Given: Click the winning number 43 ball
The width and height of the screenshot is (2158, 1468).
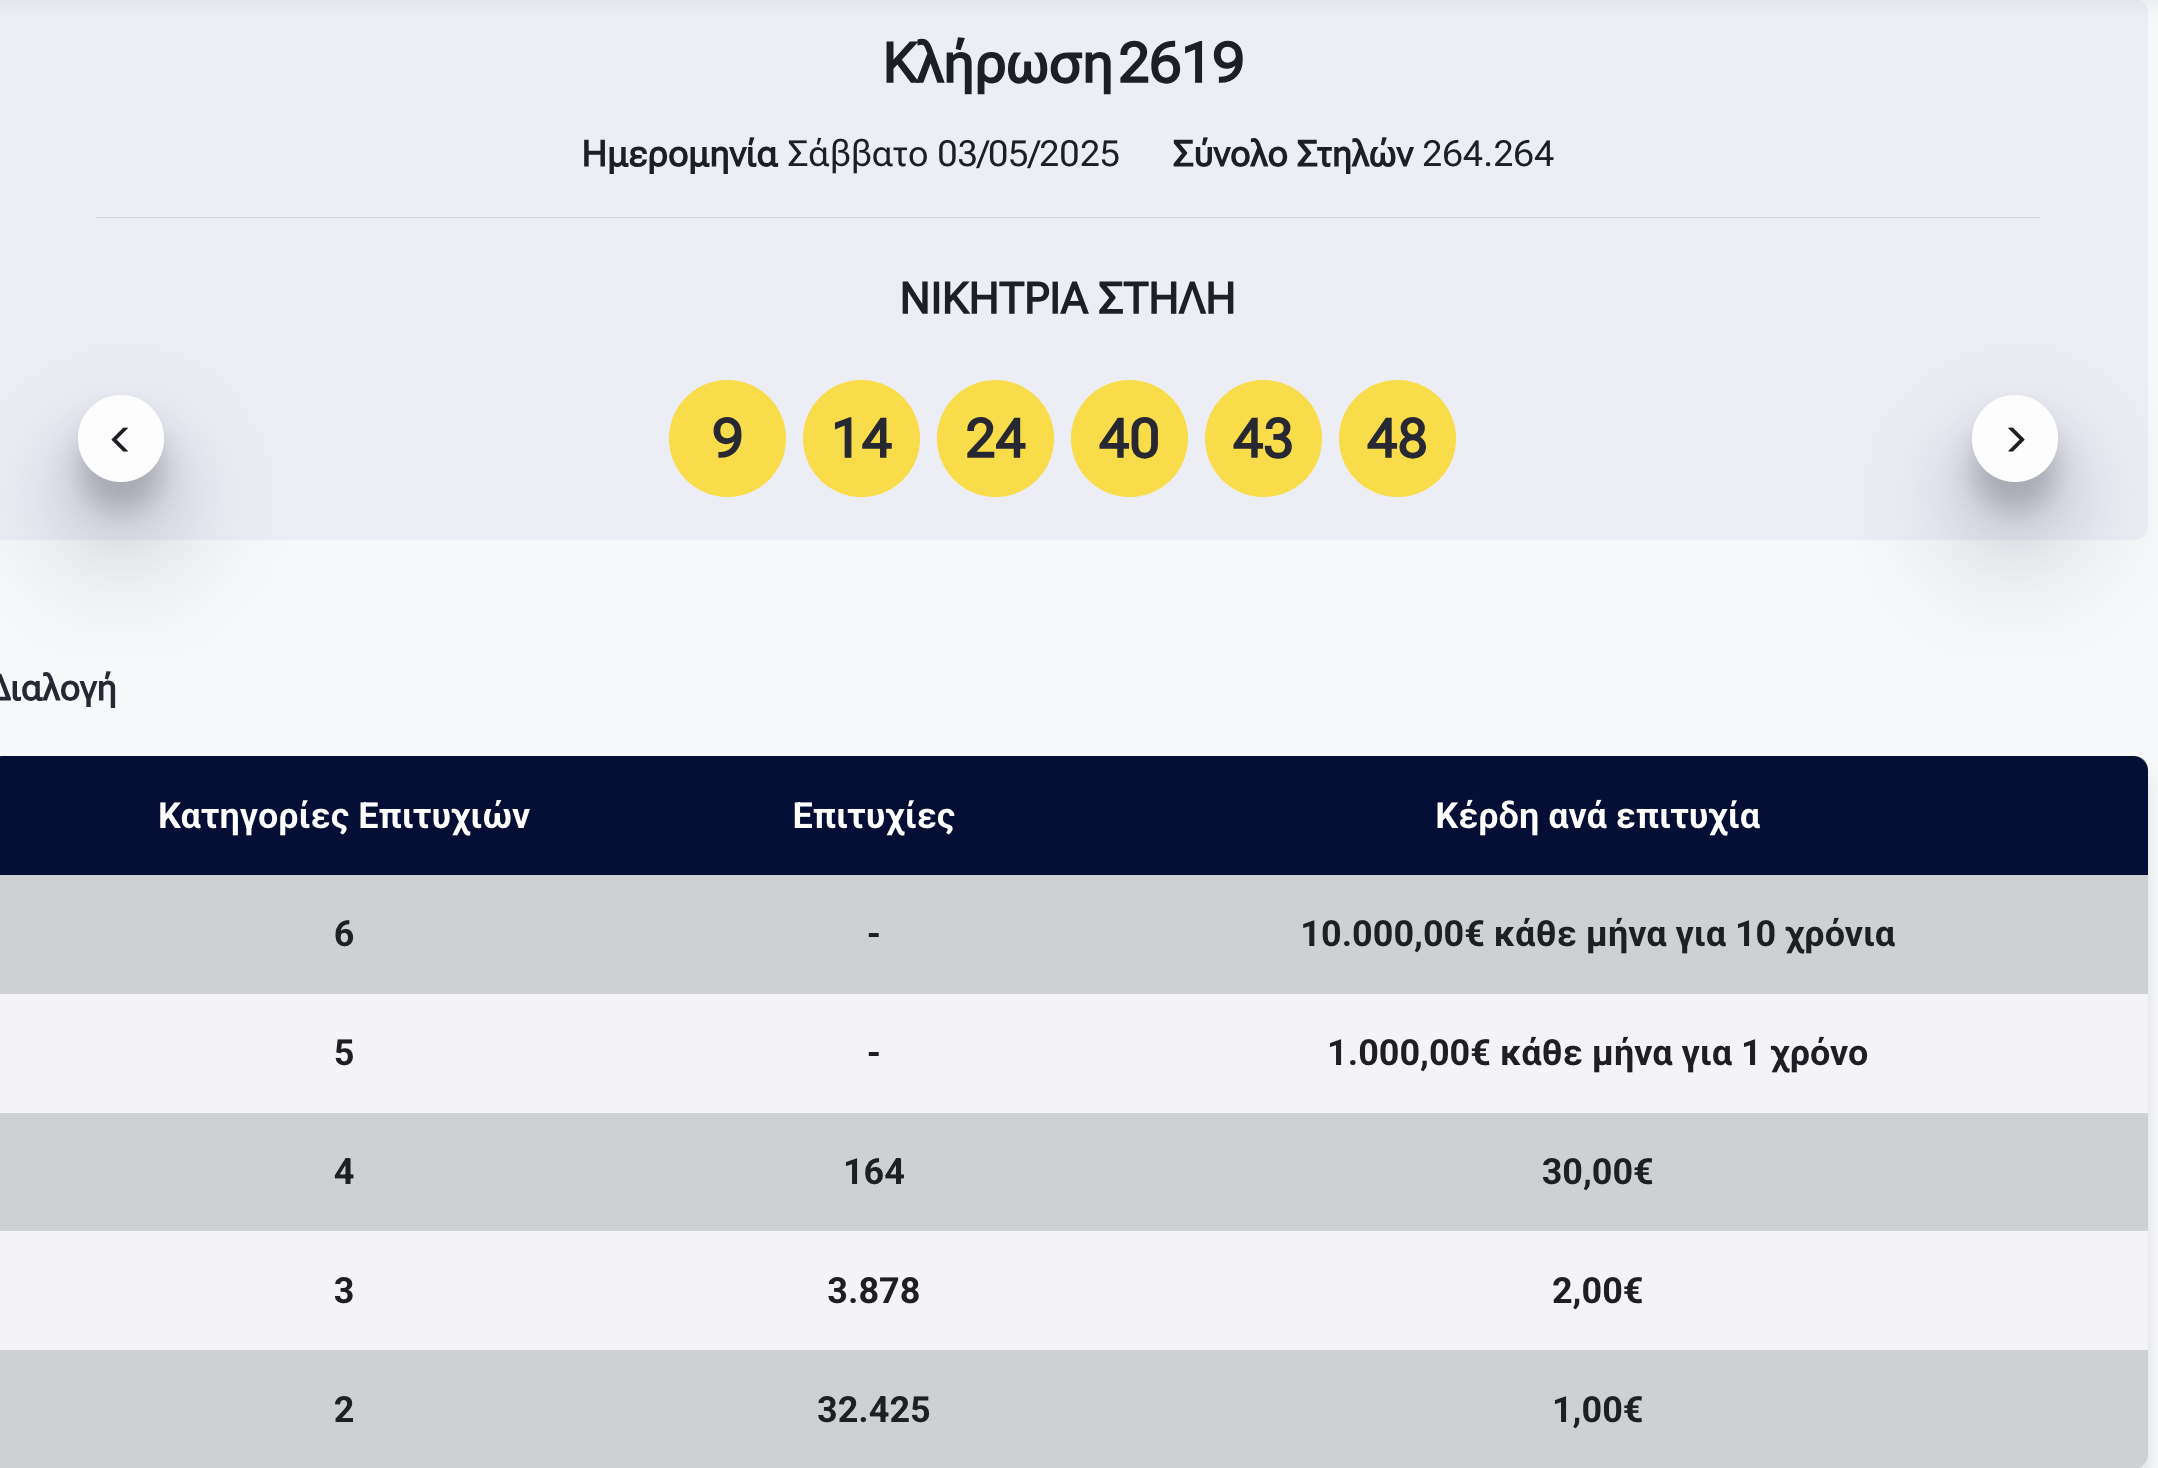Looking at the screenshot, I should [x=1263, y=438].
